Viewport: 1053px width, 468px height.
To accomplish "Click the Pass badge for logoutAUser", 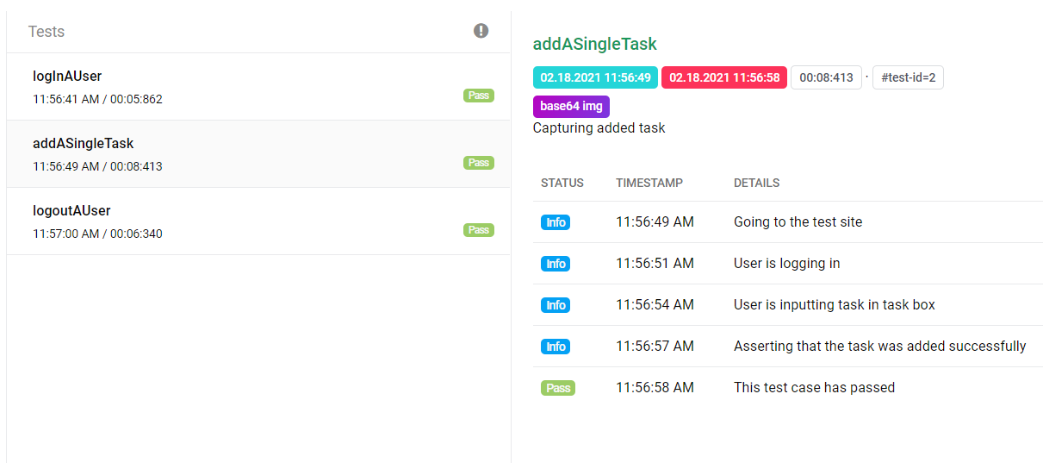I will pos(478,230).
